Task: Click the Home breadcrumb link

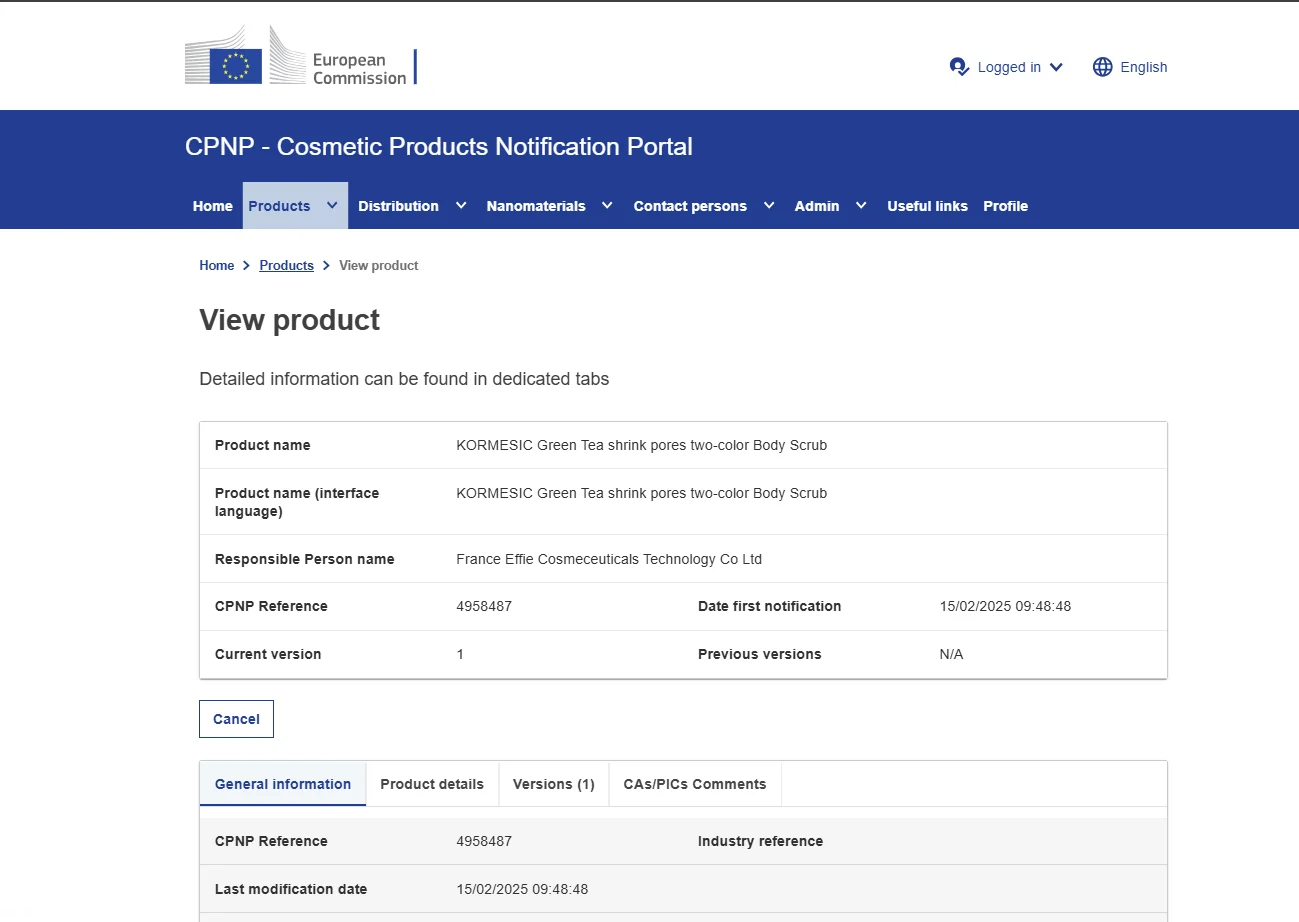Action: coord(216,265)
